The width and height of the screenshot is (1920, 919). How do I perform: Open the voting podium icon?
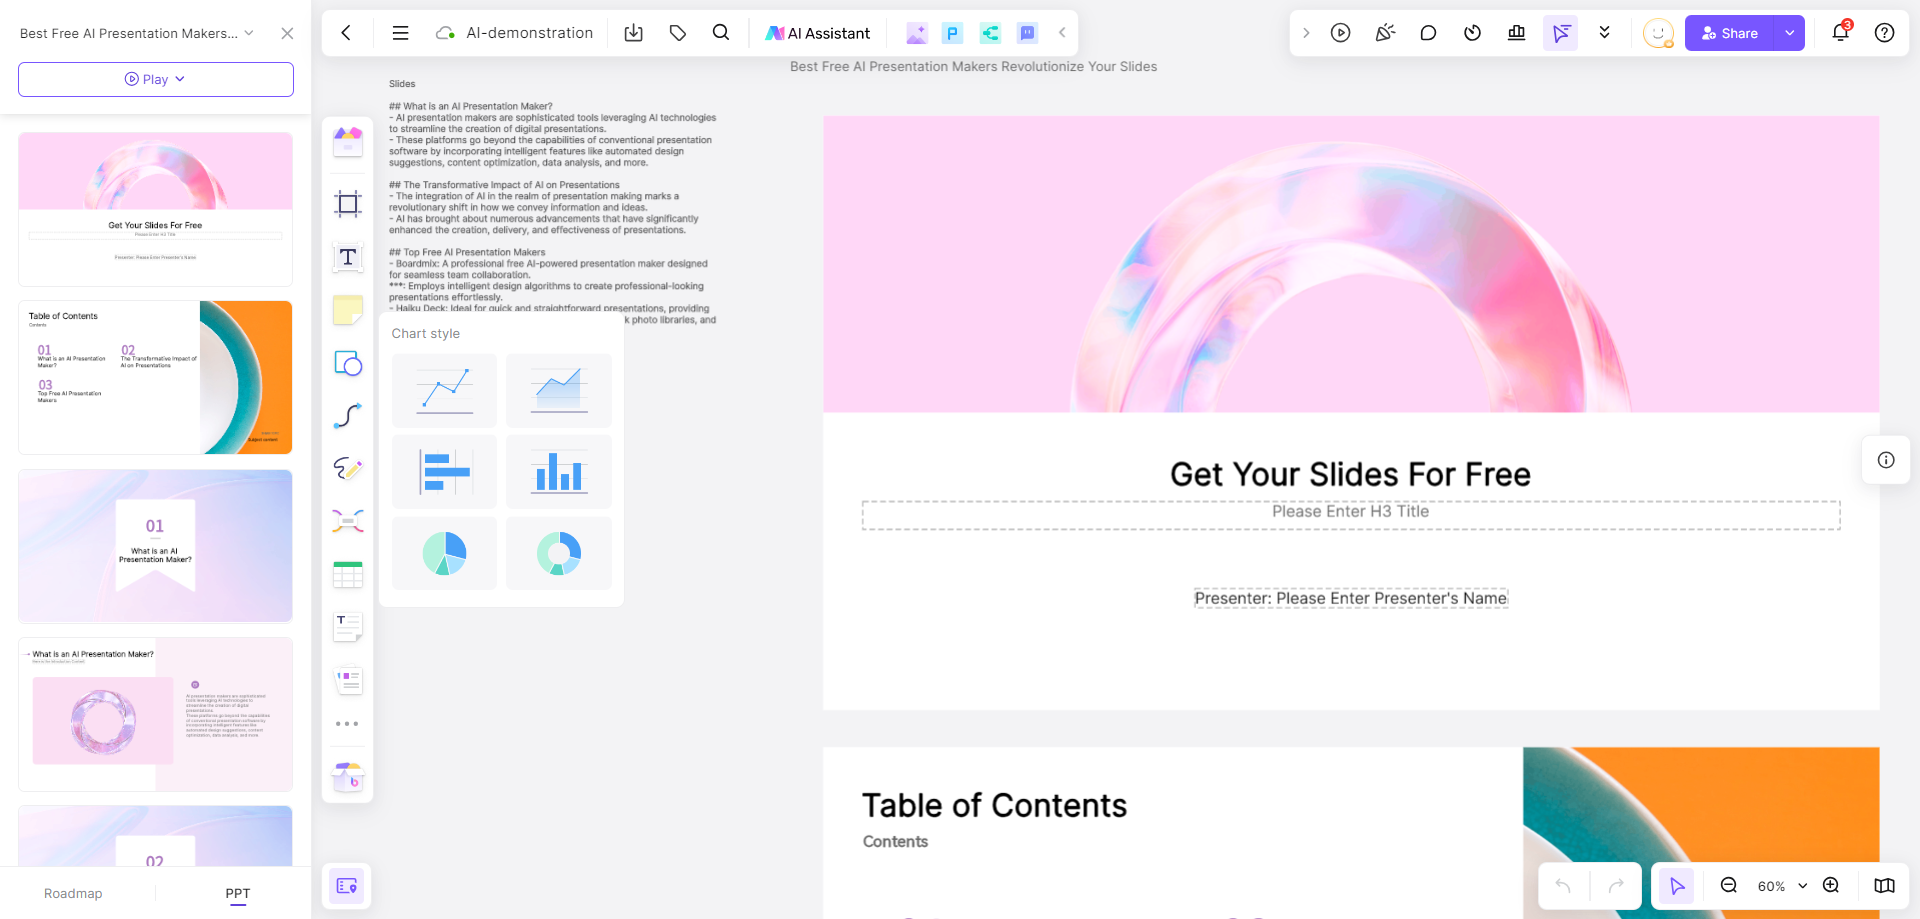click(x=1516, y=33)
